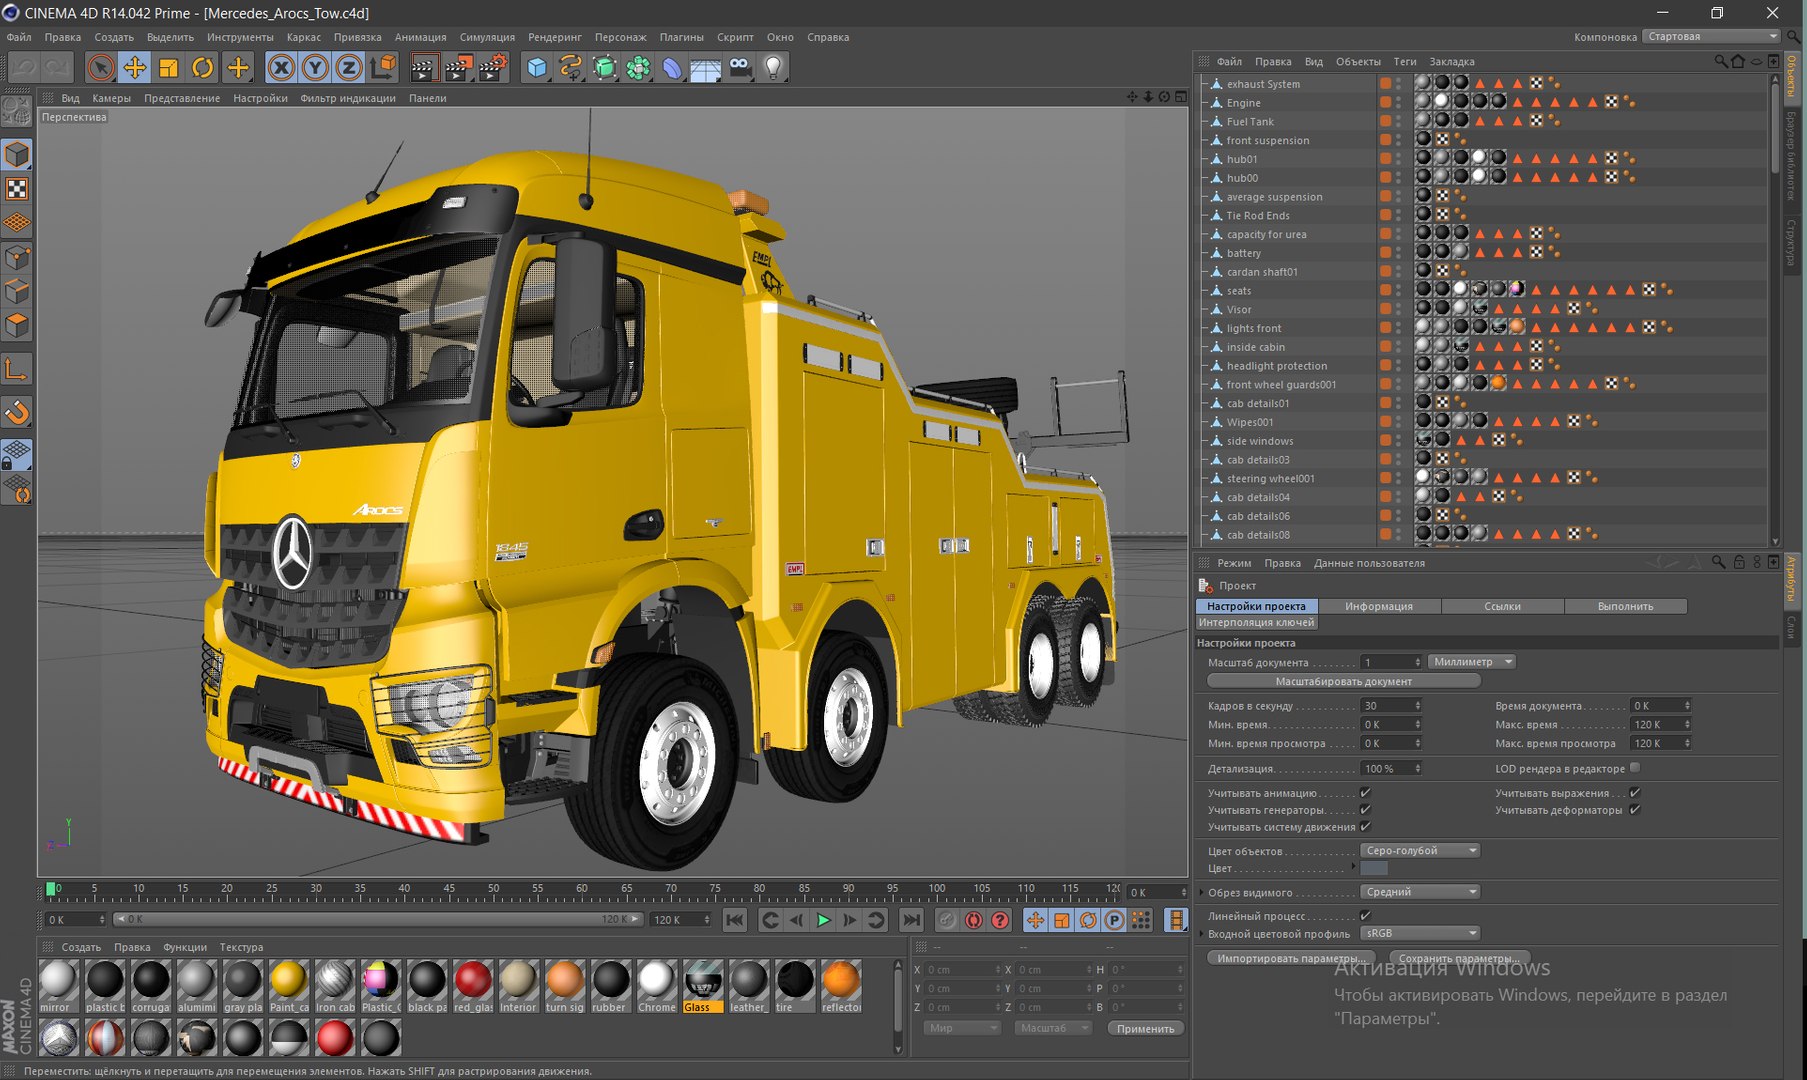This screenshot has height=1080, width=1807.
Task: Toggle Линейный процесс checkbox
Action: (x=1366, y=915)
